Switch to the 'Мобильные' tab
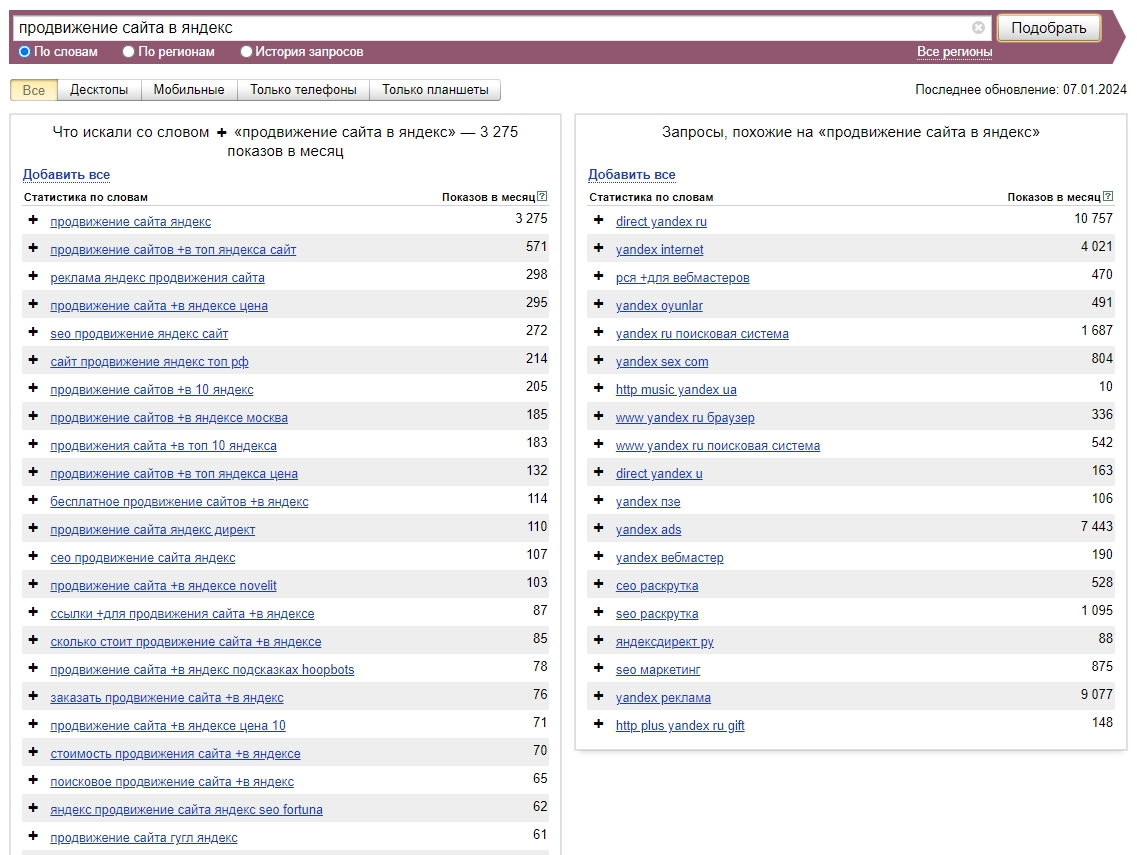 click(189, 90)
